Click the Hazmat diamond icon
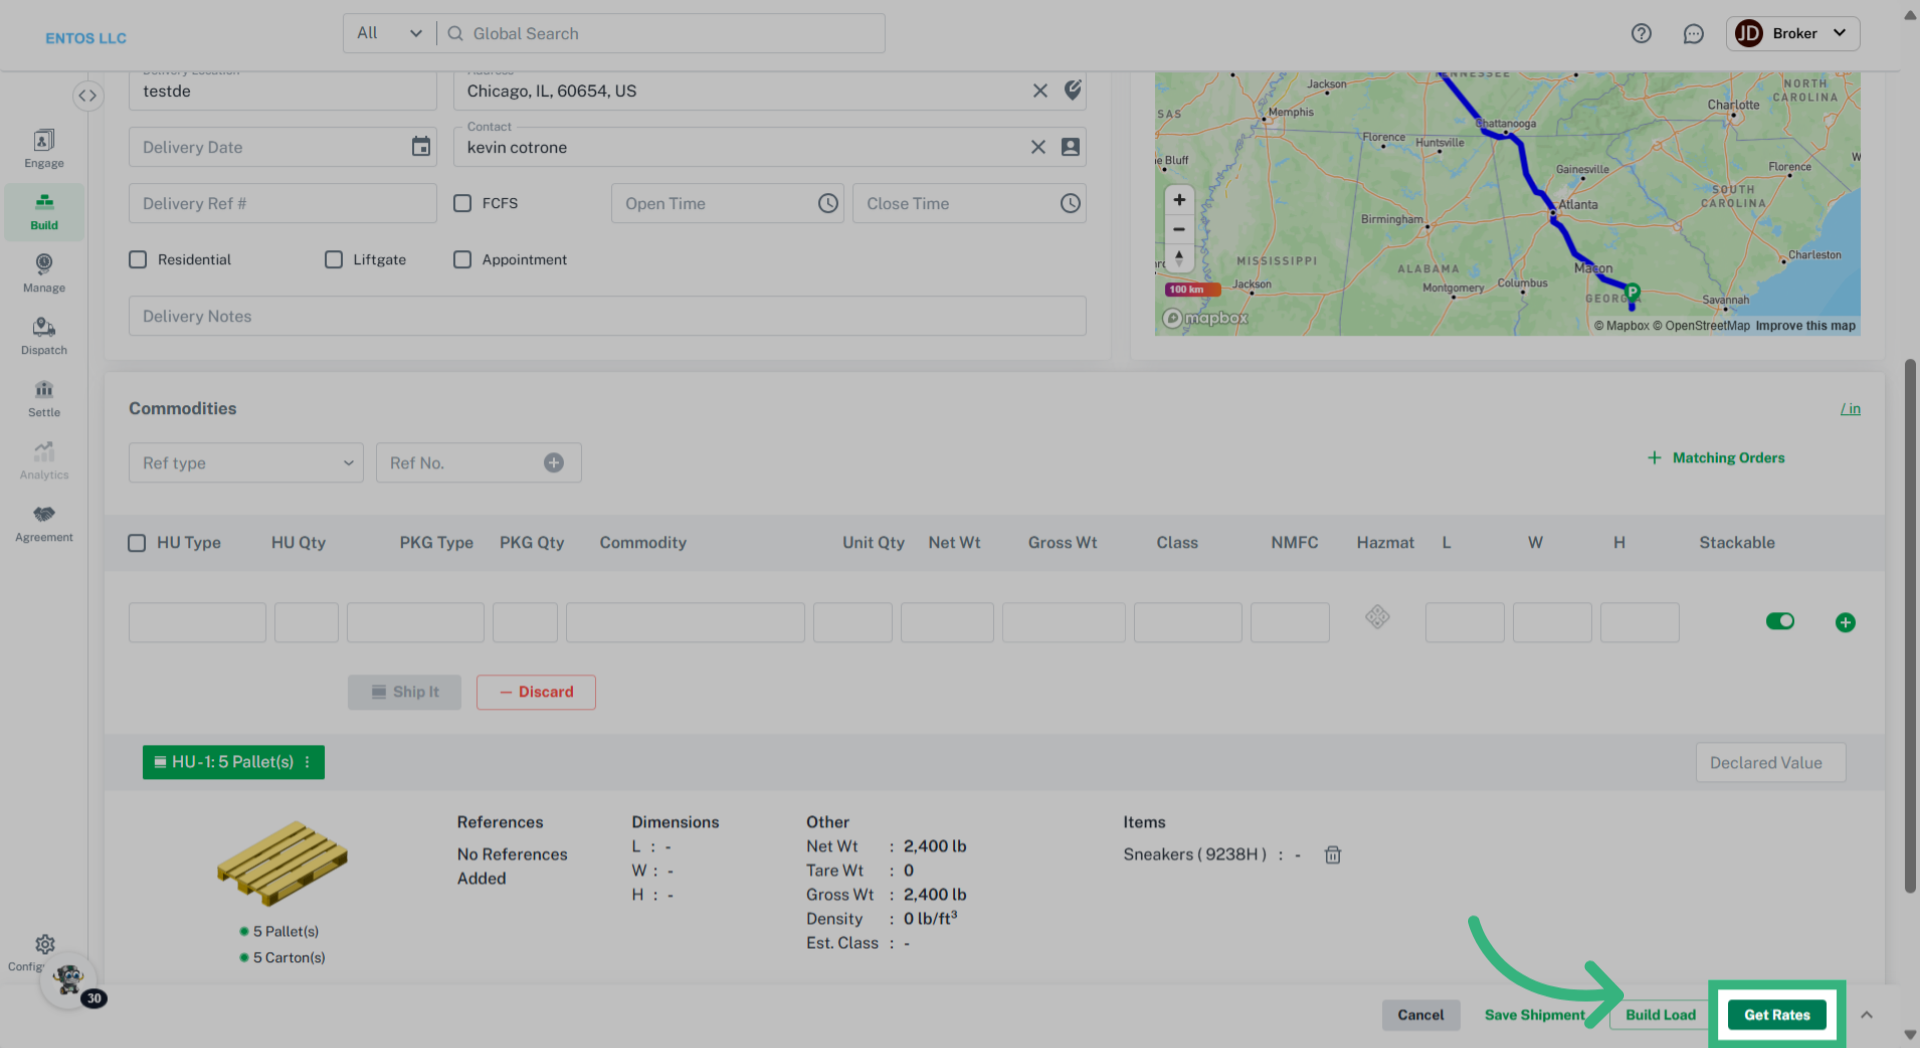The image size is (1920, 1048). (x=1377, y=617)
